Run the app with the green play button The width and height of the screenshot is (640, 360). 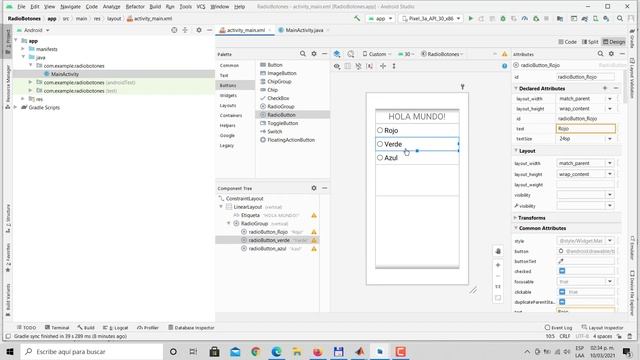click(471, 18)
